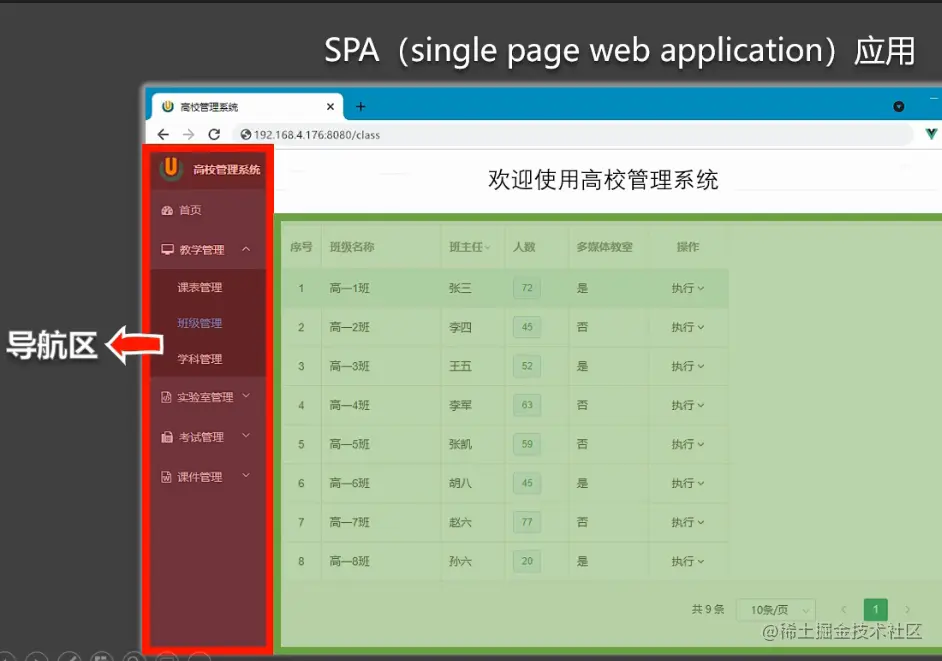Click teacher name 李四
Image resolution: width=942 pixels, height=661 pixels.
pyautogui.click(x=460, y=327)
